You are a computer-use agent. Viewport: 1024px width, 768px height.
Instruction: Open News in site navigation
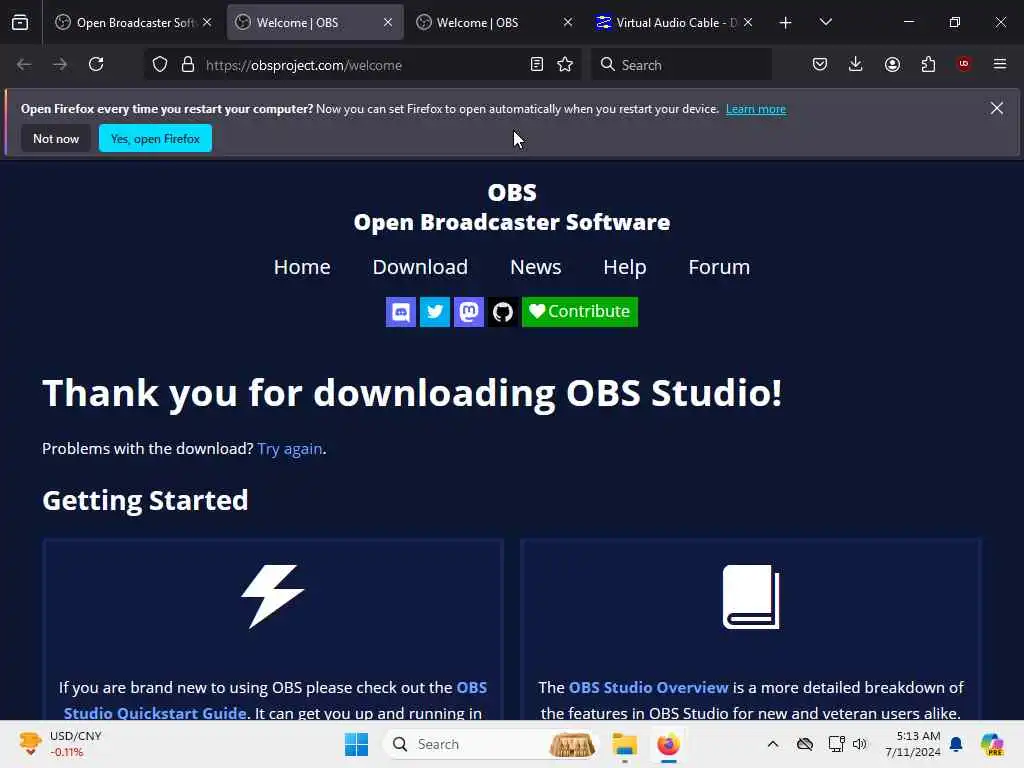[536, 267]
